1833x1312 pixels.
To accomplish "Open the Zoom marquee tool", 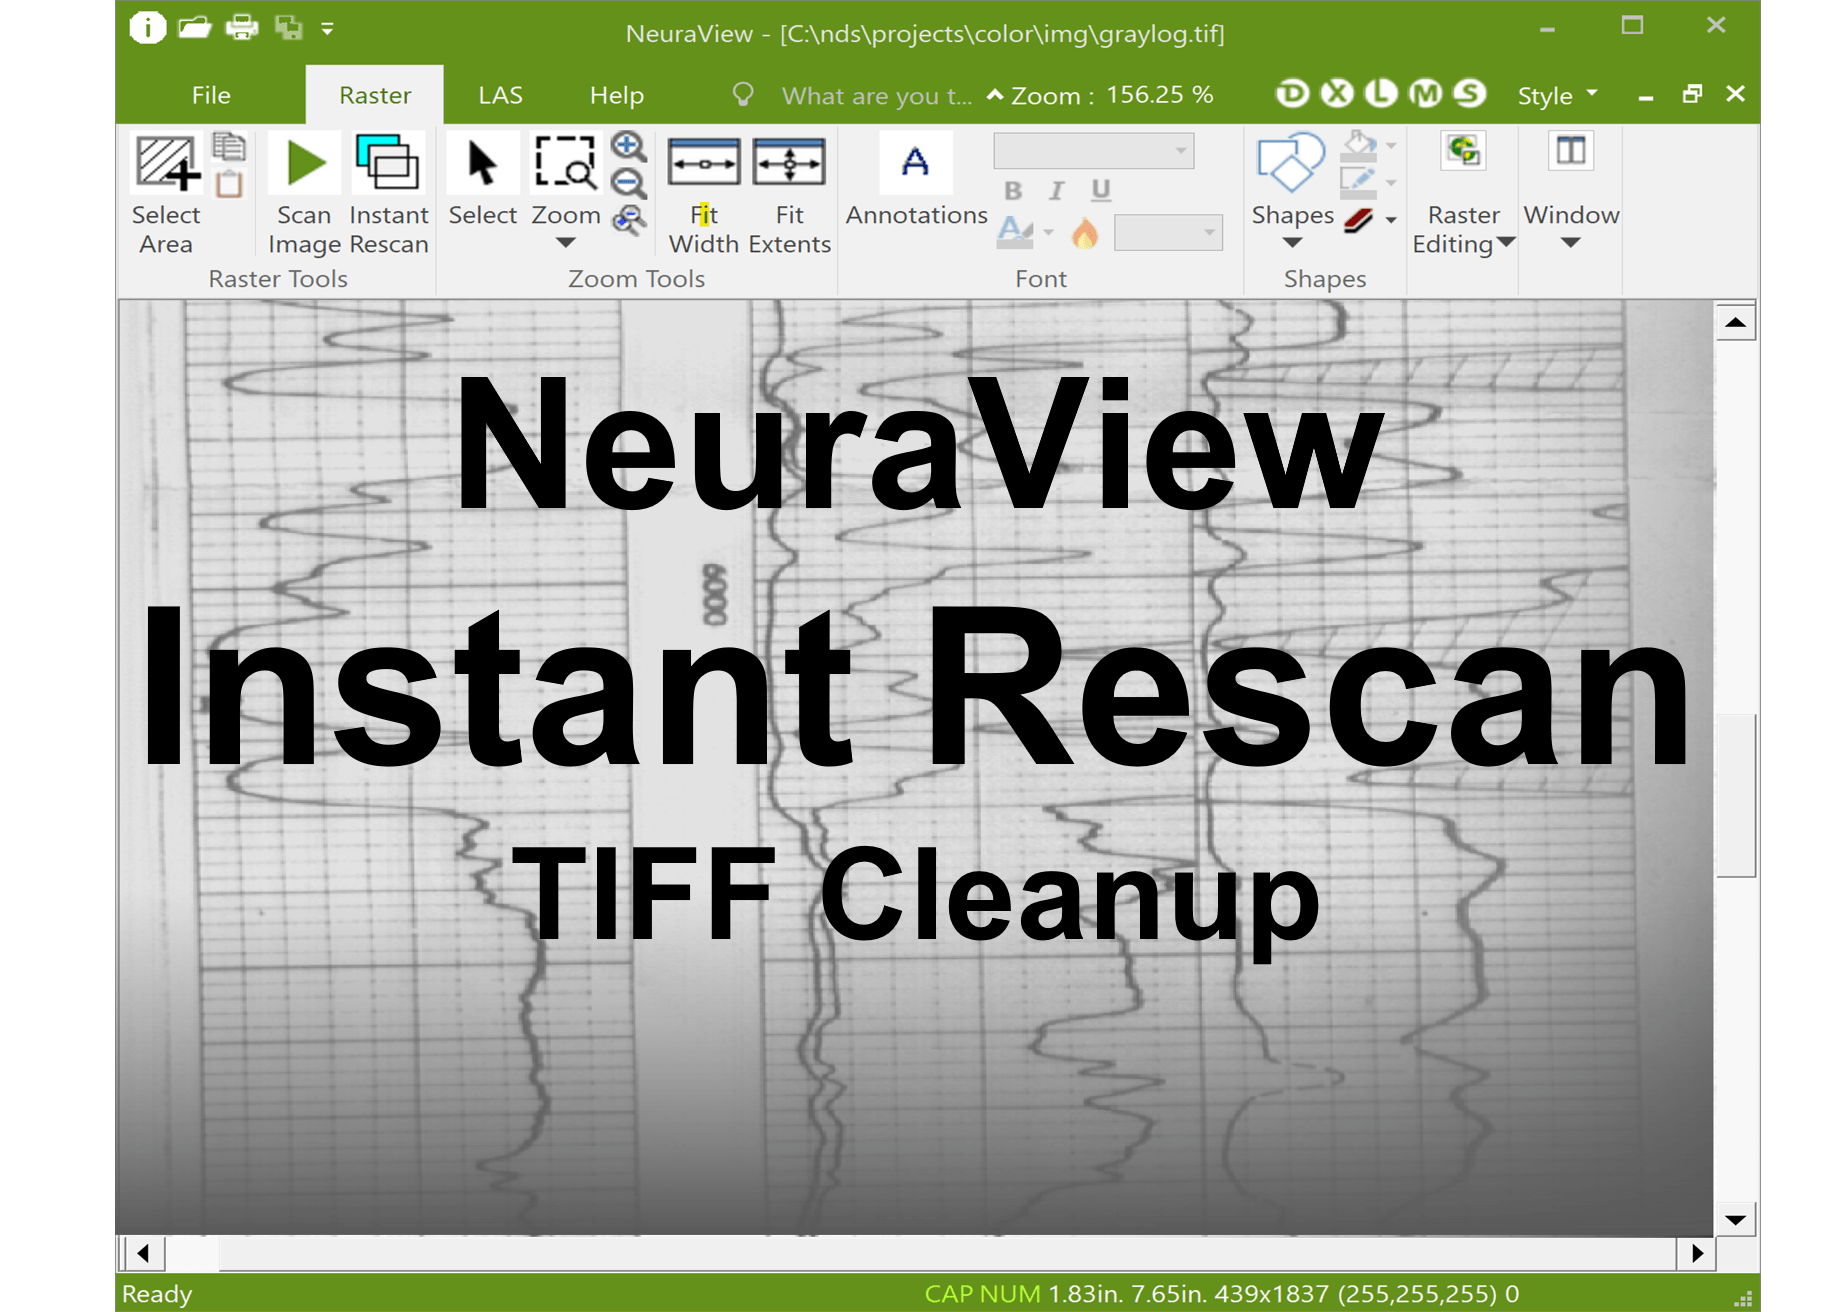I will 565,180.
